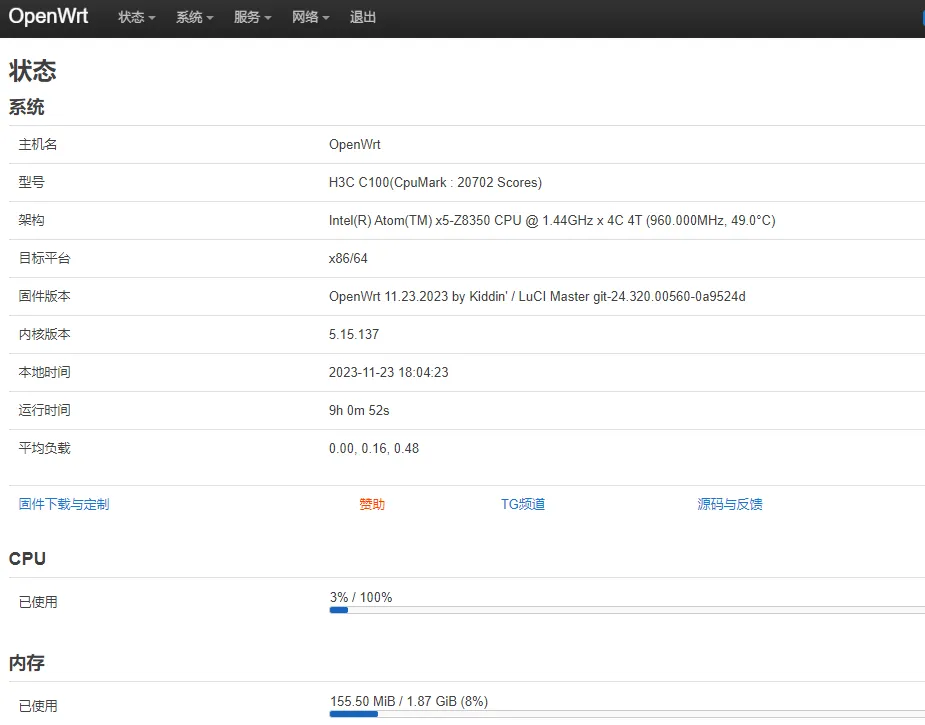Click the 运行时间 uptime value

click(x=359, y=410)
